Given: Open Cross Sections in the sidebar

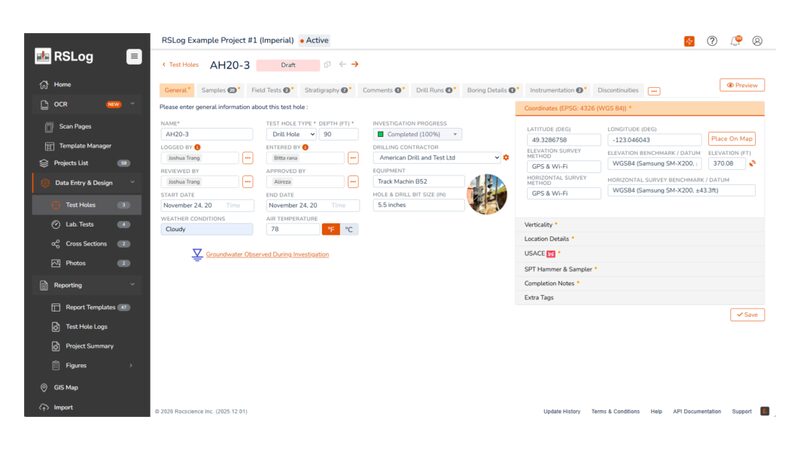Looking at the screenshot, I should click(x=86, y=244).
